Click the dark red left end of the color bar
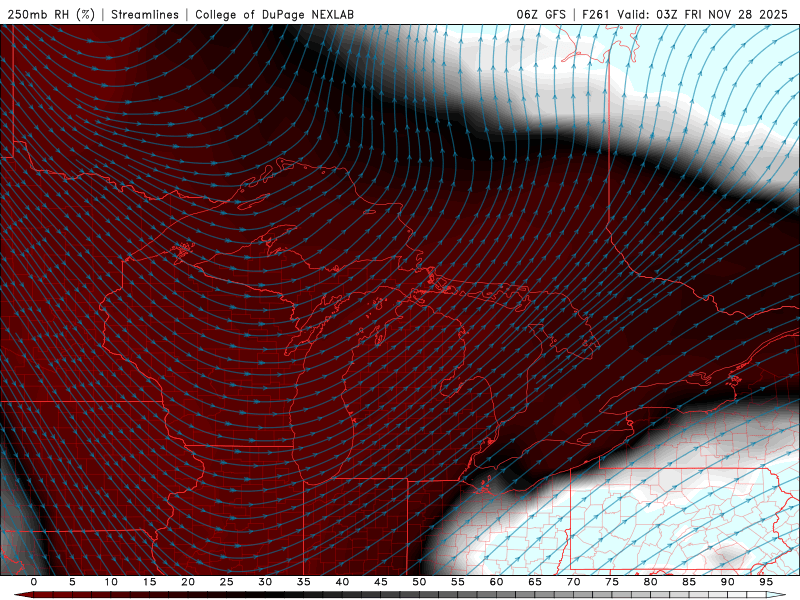Viewport: 800px width, 600px height. (26, 595)
